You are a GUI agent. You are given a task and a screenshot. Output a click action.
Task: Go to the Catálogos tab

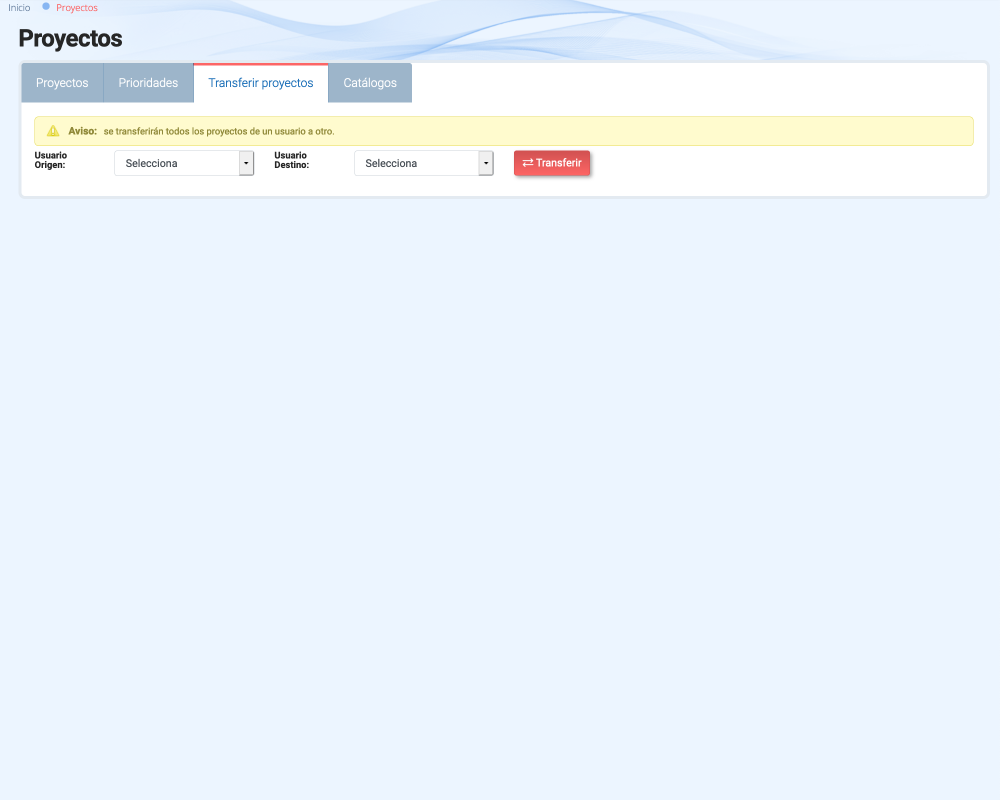(370, 83)
